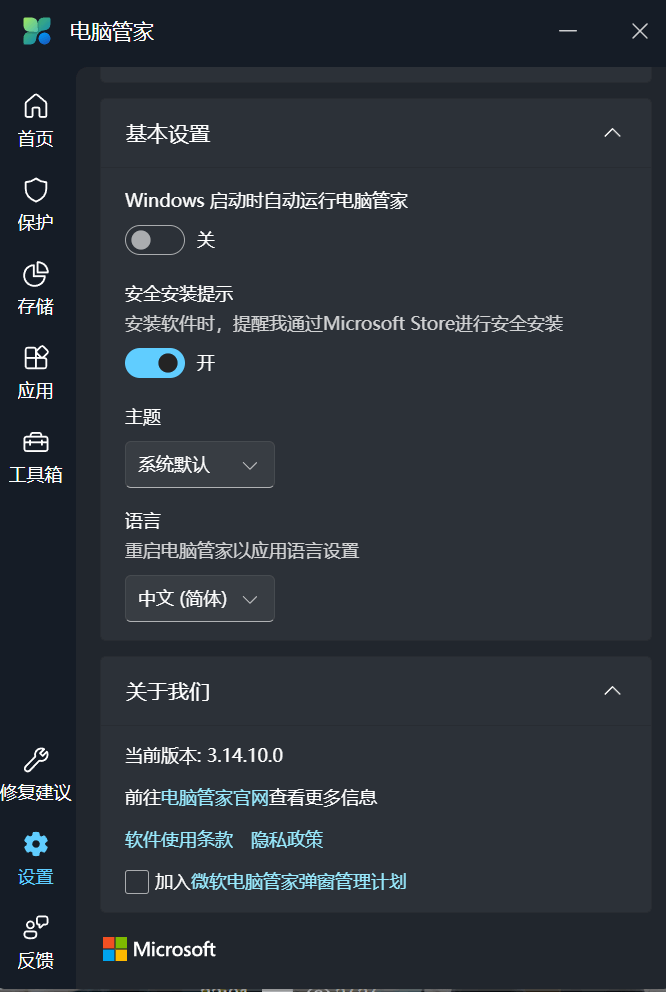Viewport: 667px width, 993px height.
Task: Open the 工具箱 toolbox icon
Action: (35, 442)
